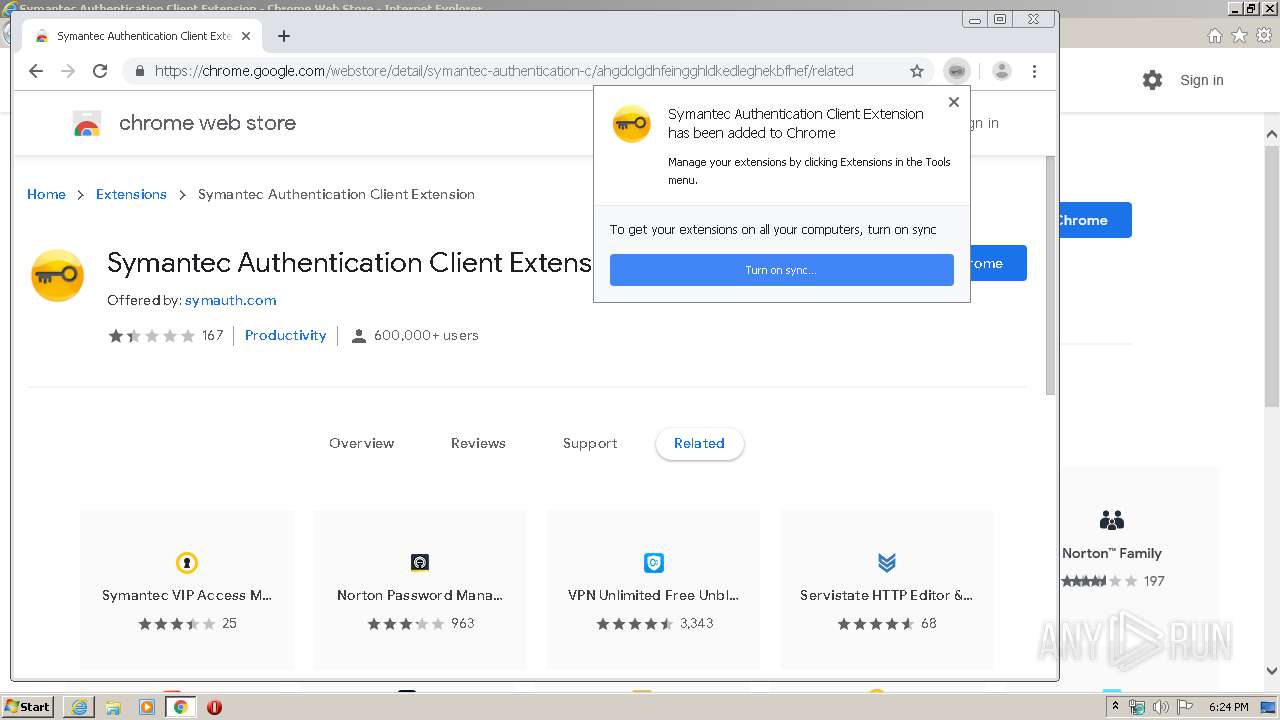1280x720 pixels.
Task: Open the VPN Unlimited Free card
Action: (x=654, y=589)
